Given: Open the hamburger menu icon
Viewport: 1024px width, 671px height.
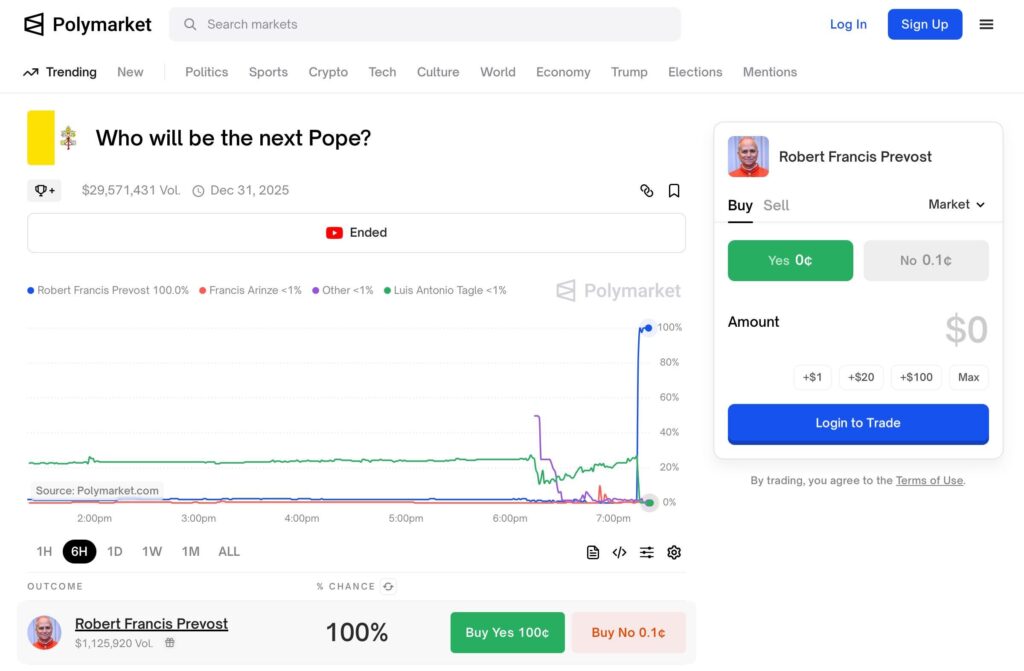Looking at the screenshot, I should click(986, 24).
